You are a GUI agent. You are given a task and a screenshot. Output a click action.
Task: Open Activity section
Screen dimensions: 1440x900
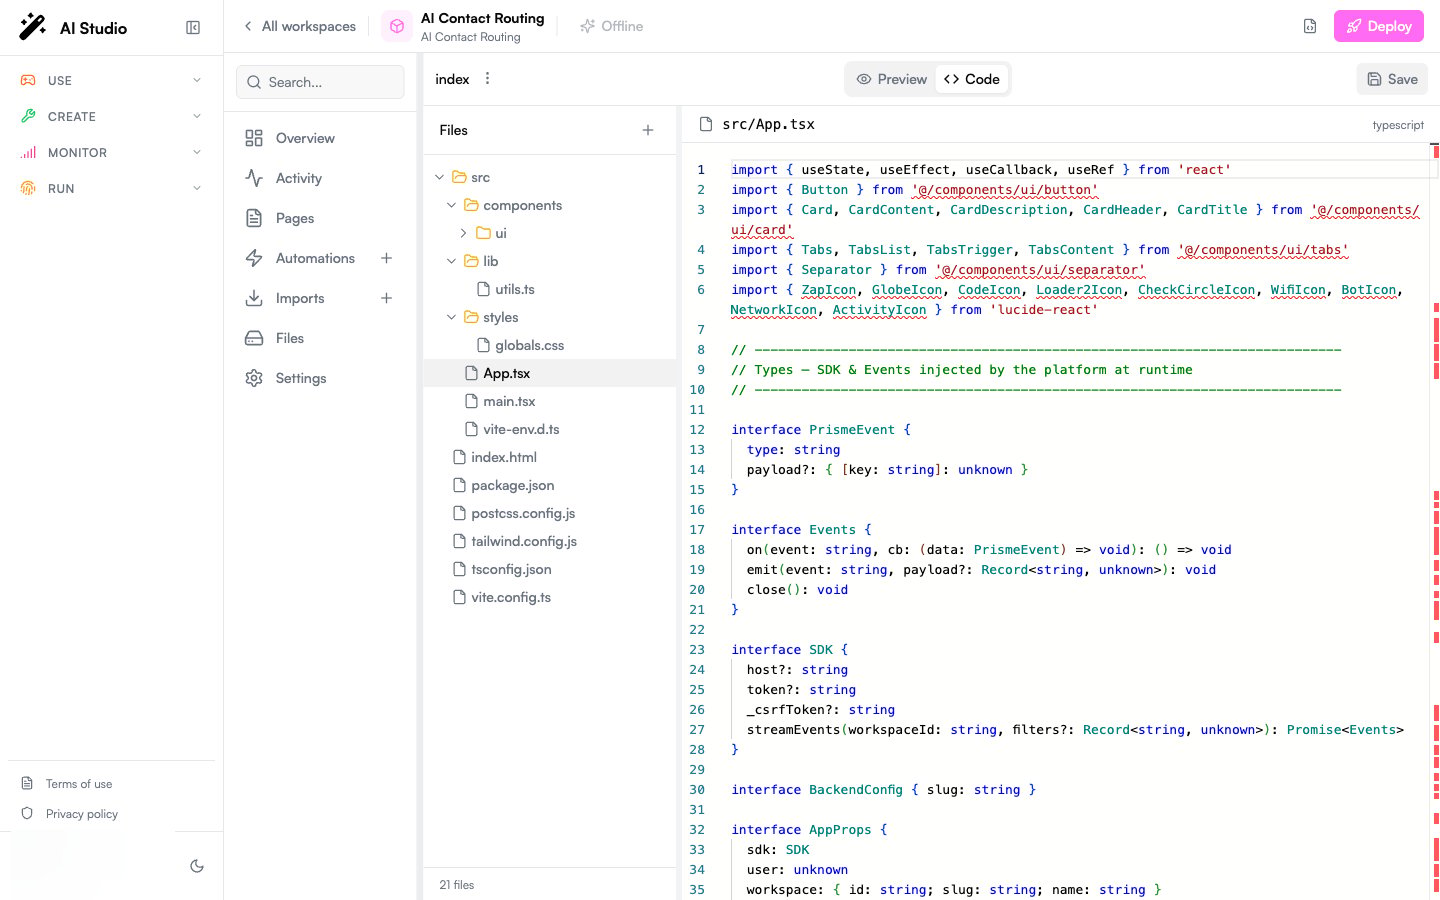[320, 178]
